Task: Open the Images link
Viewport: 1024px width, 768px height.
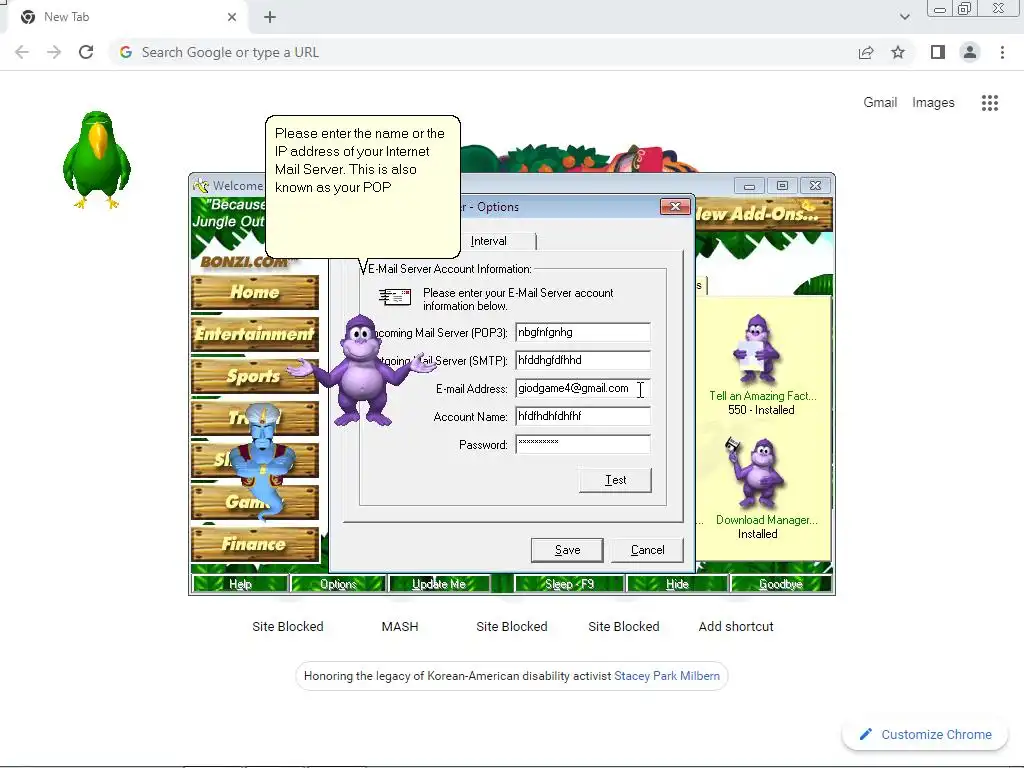Action: pyautogui.click(x=933, y=103)
